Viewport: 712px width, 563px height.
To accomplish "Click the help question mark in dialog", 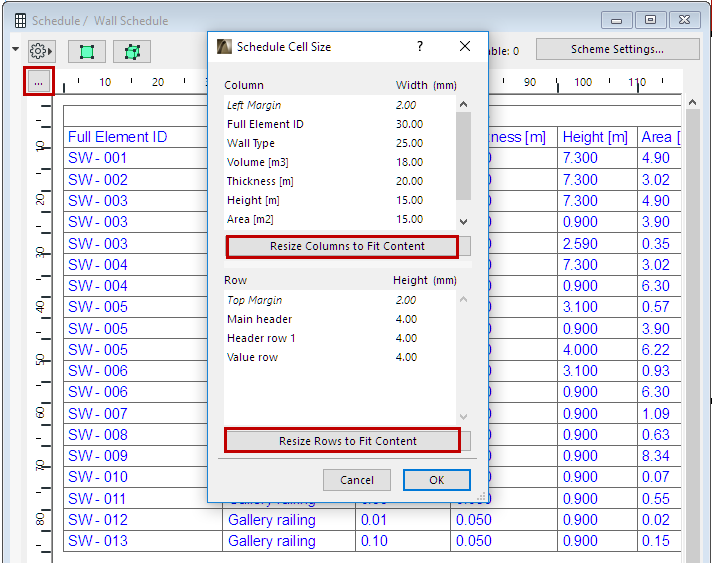I will click(420, 47).
